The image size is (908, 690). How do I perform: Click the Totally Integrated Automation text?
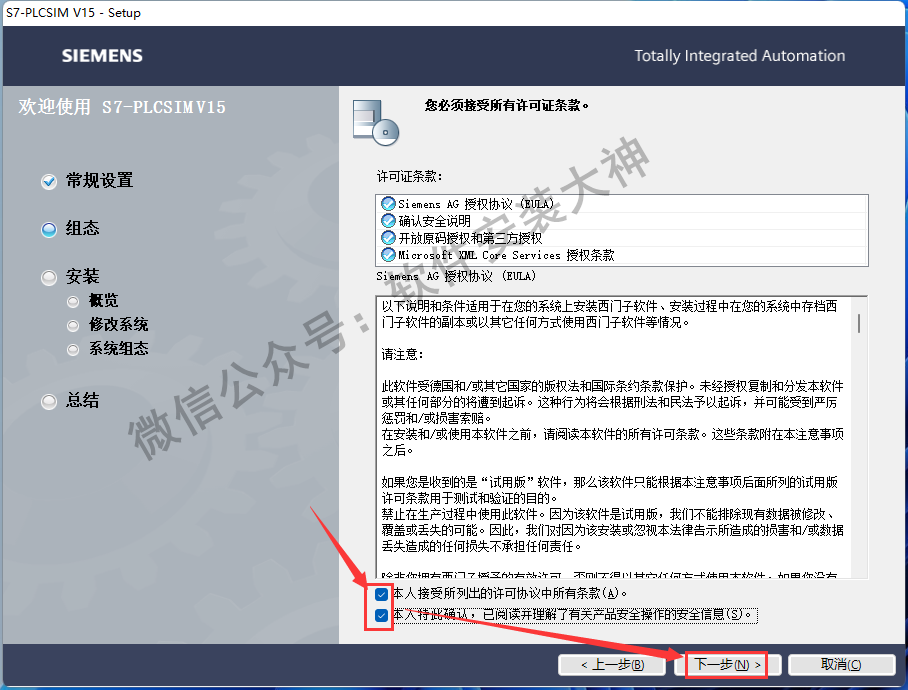tap(739, 56)
